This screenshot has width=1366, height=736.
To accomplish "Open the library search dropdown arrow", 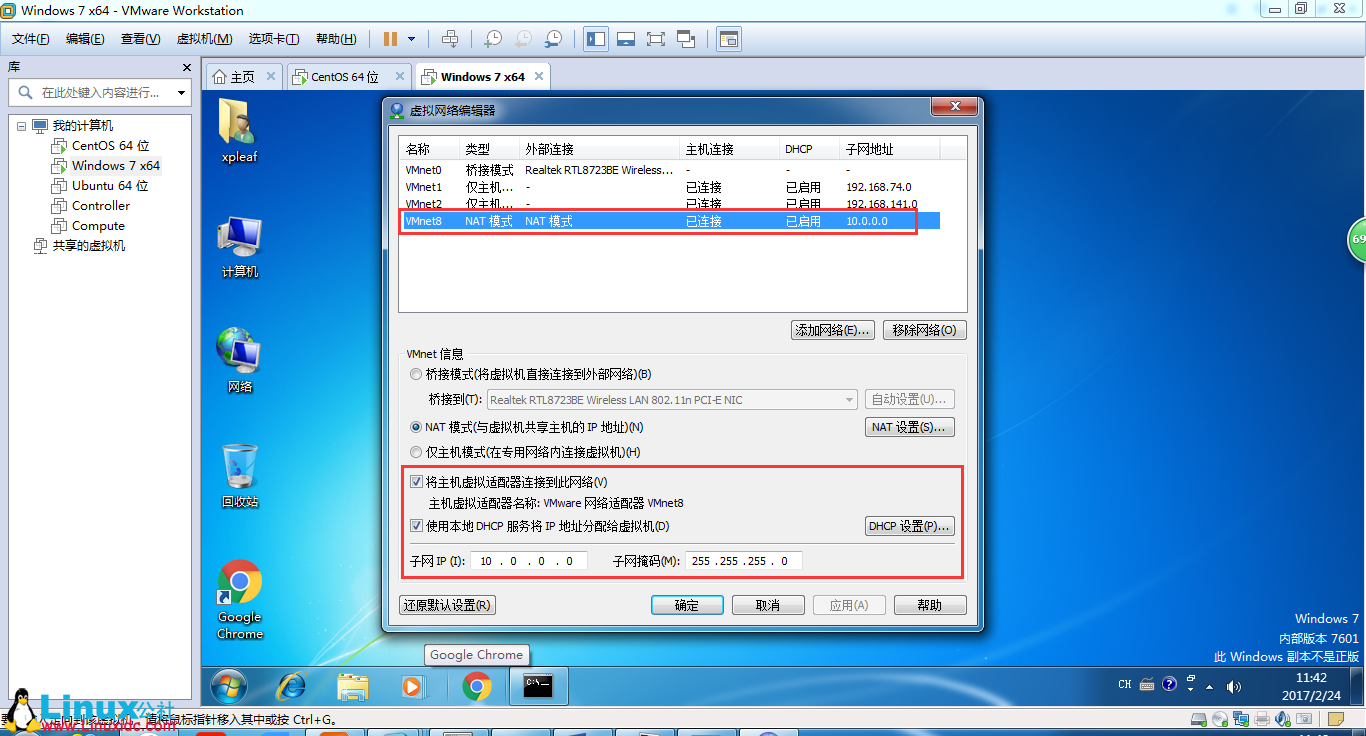I will pyautogui.click(x=182, y=93).
